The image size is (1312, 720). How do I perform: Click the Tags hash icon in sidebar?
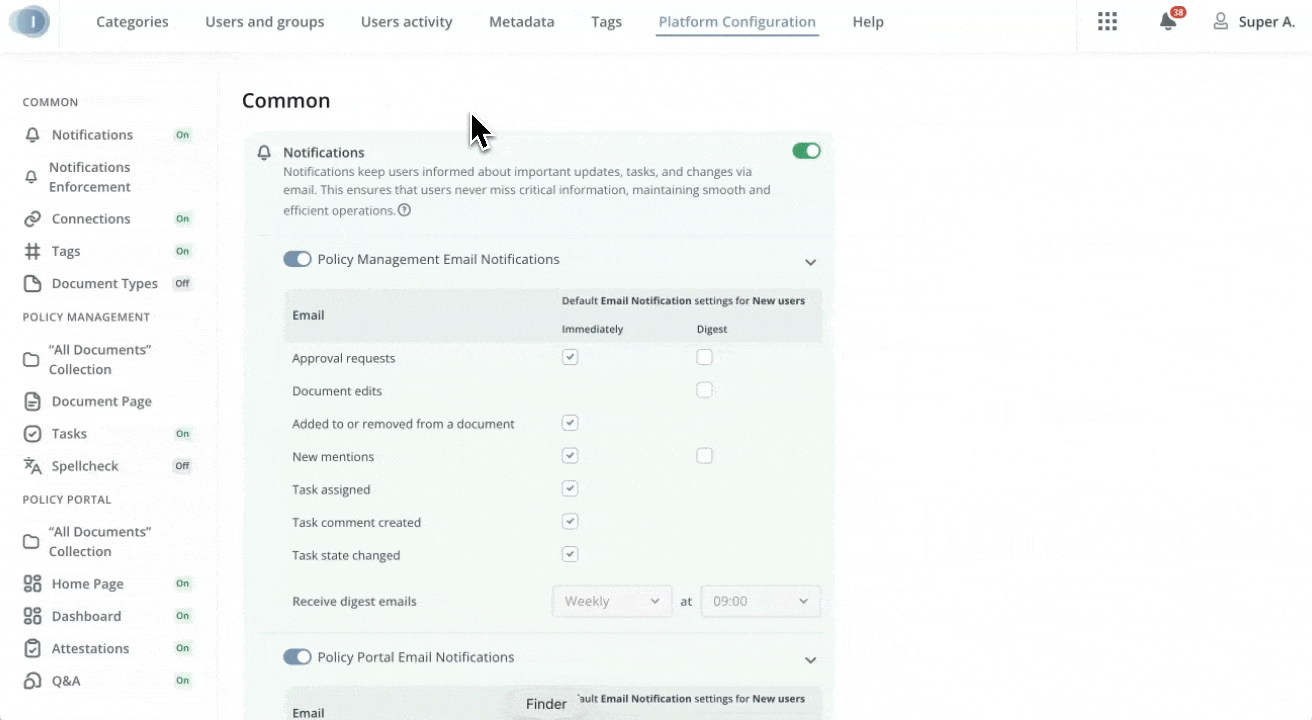pyautogui.click(x=33, y=251)
